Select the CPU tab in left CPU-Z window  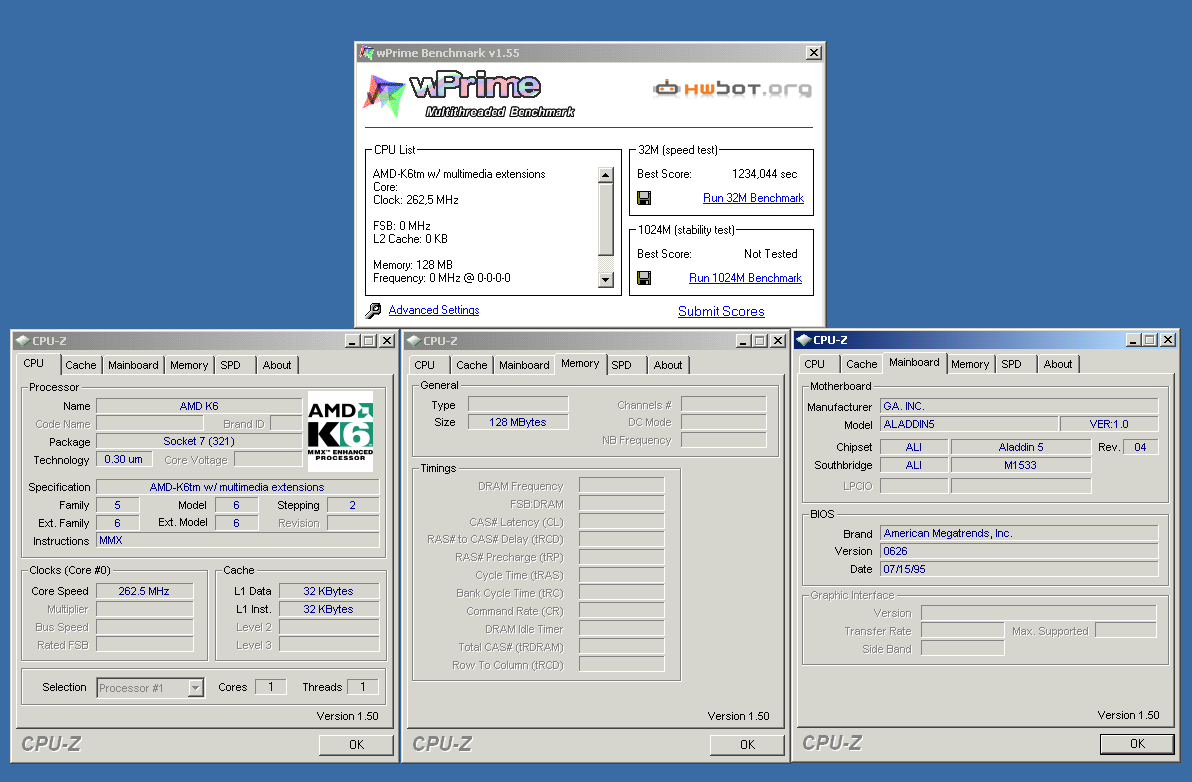[x=33, y=363]
